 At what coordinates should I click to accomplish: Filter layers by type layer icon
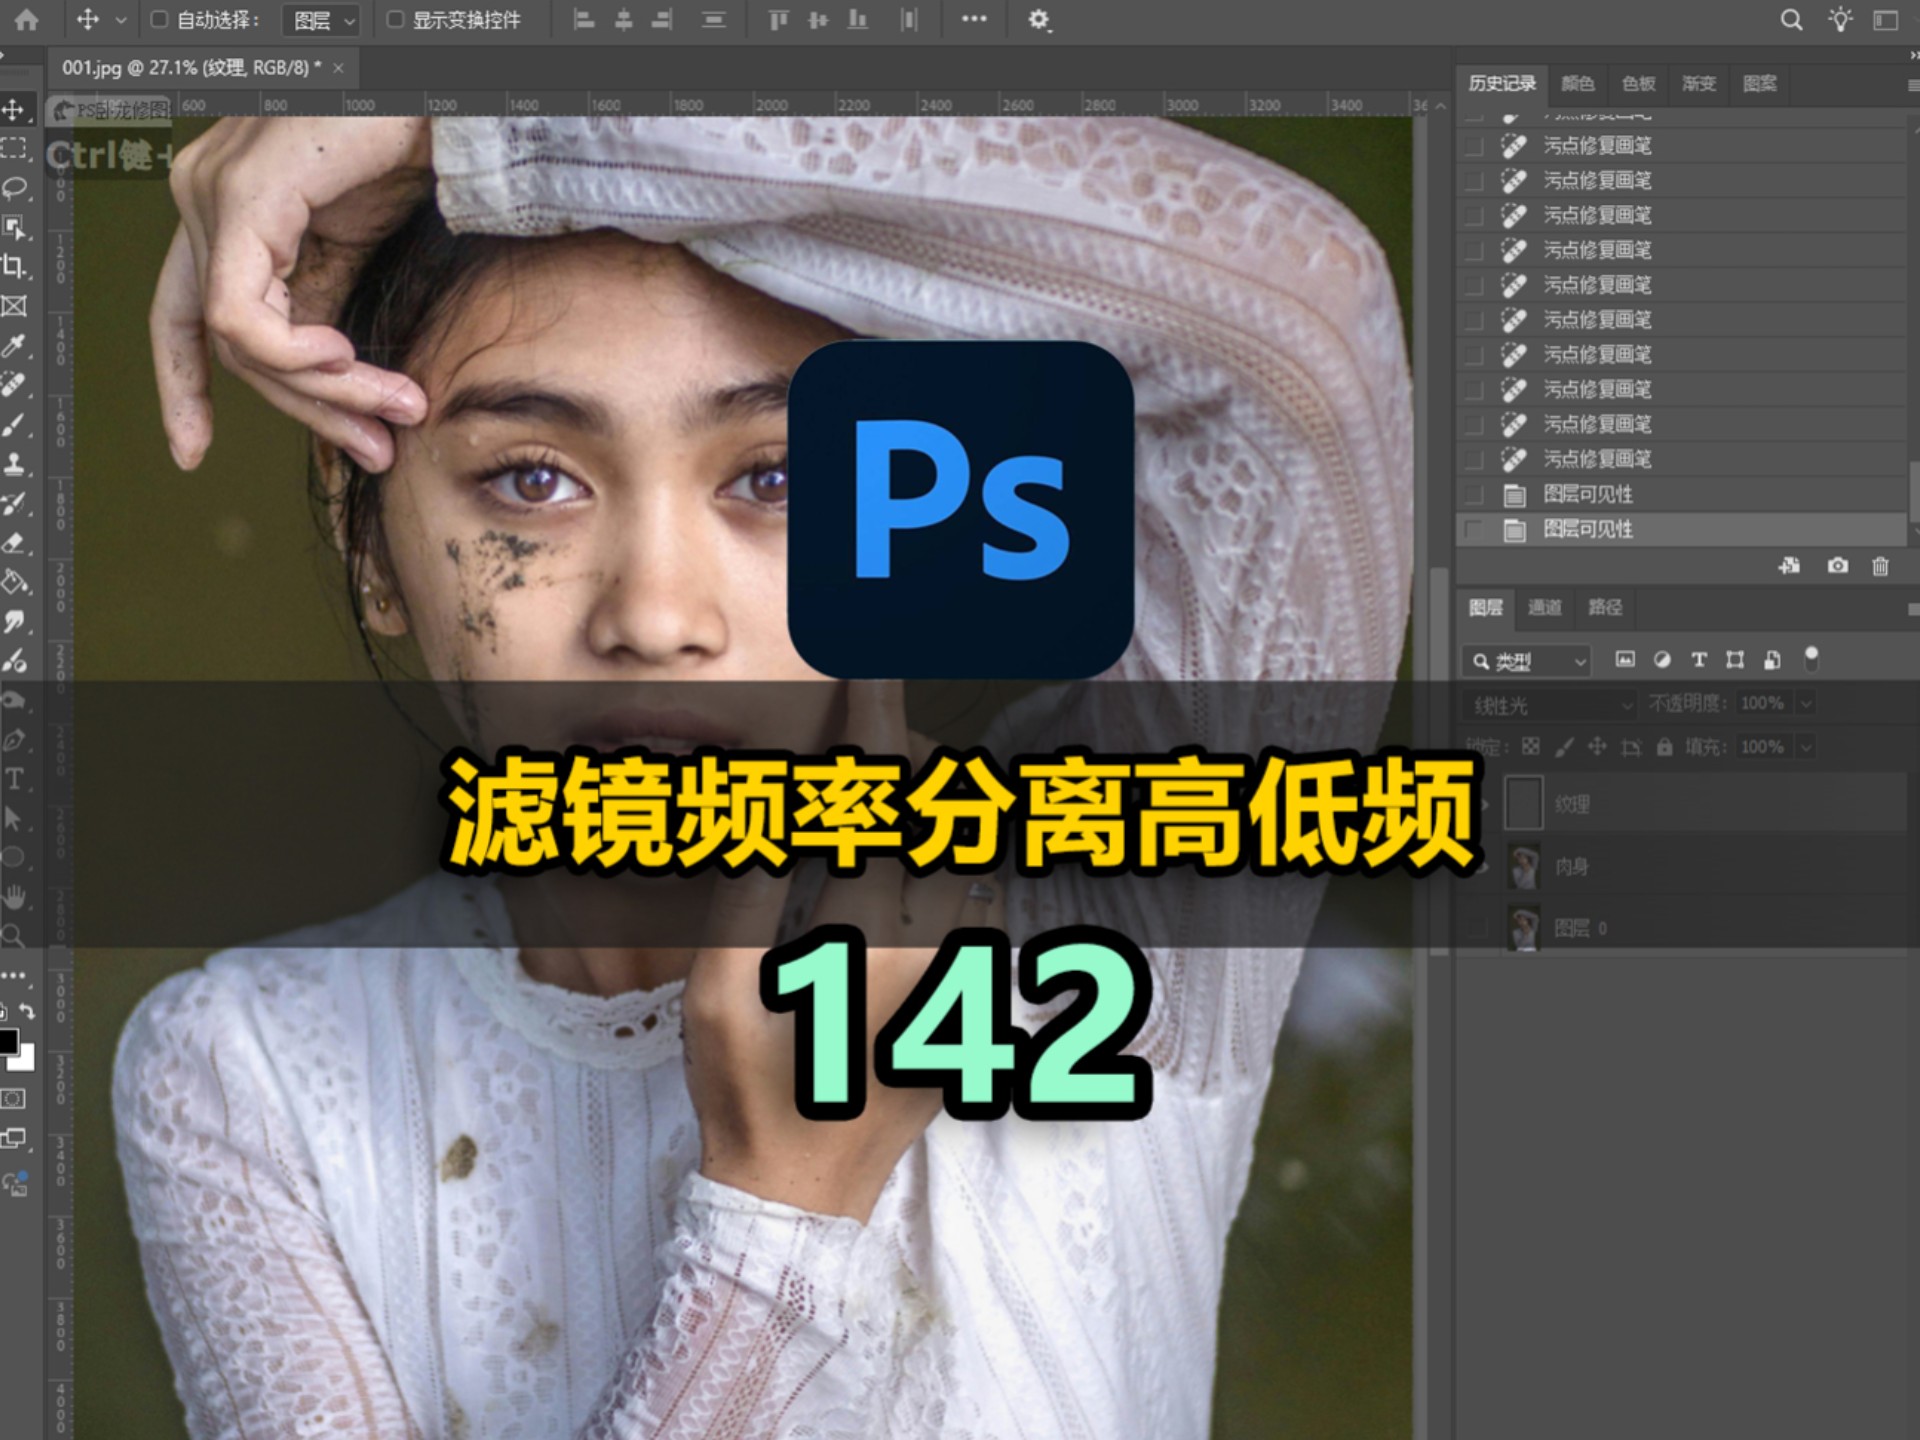(1699, 659)
